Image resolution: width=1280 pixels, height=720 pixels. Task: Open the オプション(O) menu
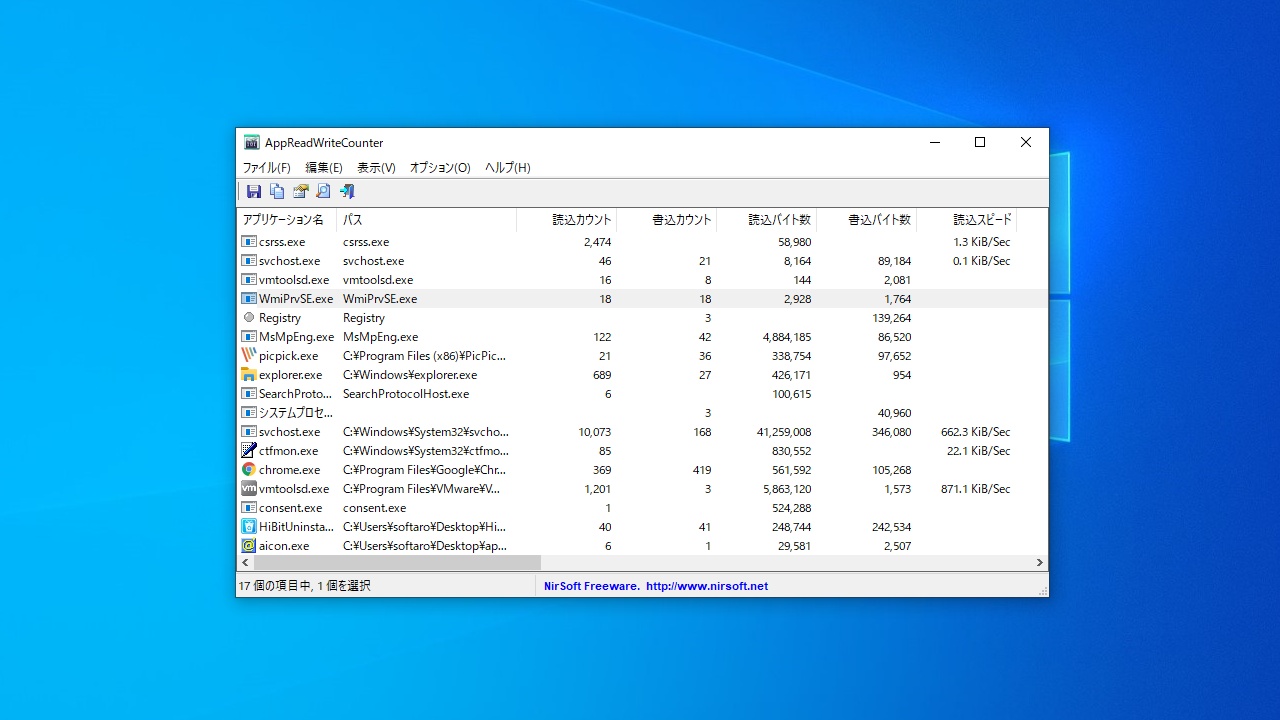[x=440, y=168]
